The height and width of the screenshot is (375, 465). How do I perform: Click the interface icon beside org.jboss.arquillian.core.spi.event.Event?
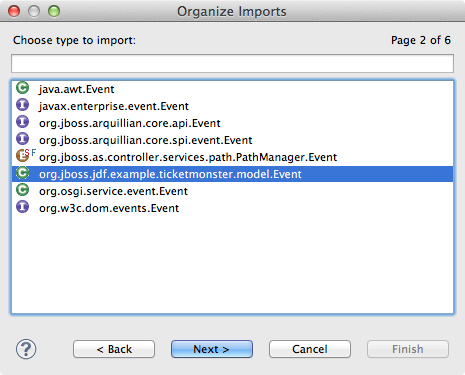click(x=23, y=139)
